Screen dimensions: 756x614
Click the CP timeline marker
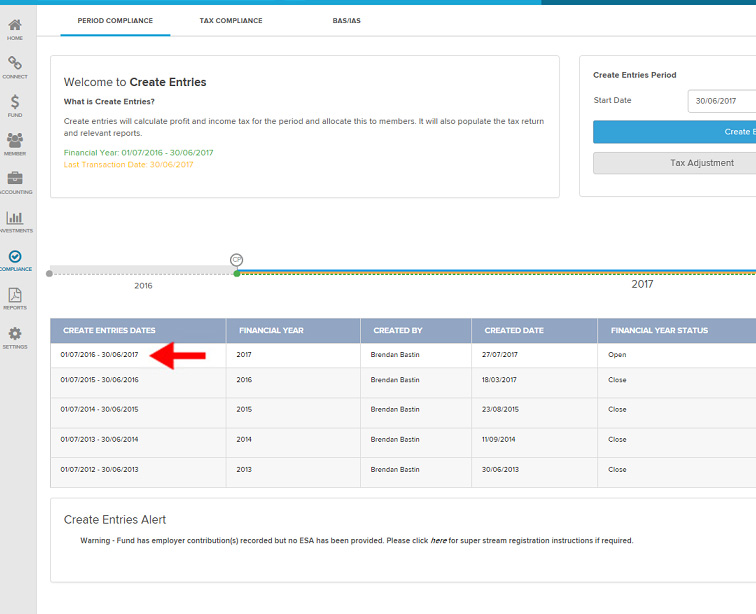(x=236, y=259)
